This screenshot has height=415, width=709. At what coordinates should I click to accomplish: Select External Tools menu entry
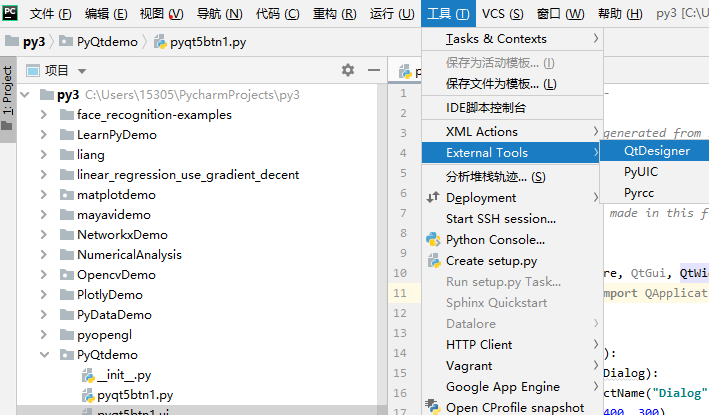[512, 153]
